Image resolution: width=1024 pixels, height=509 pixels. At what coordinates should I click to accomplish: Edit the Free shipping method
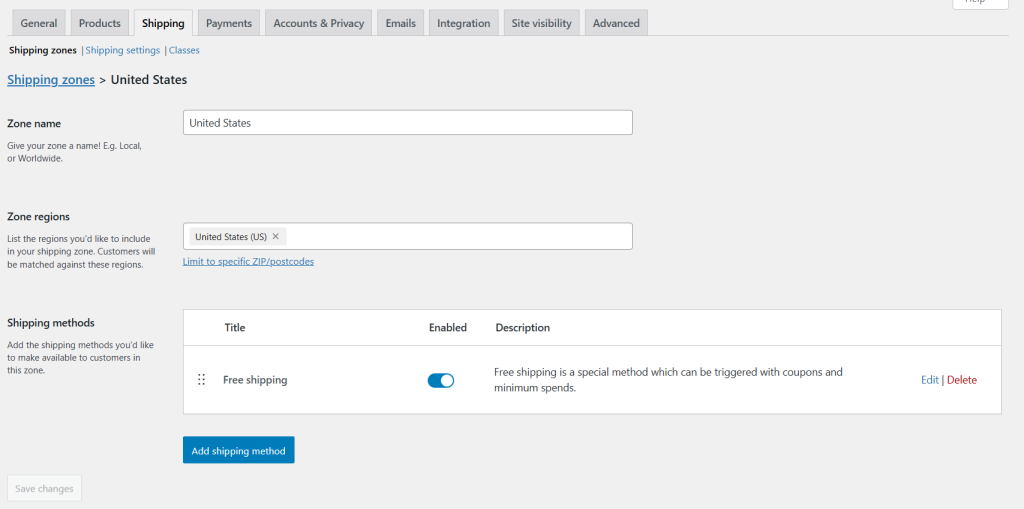tap(929, 380)
